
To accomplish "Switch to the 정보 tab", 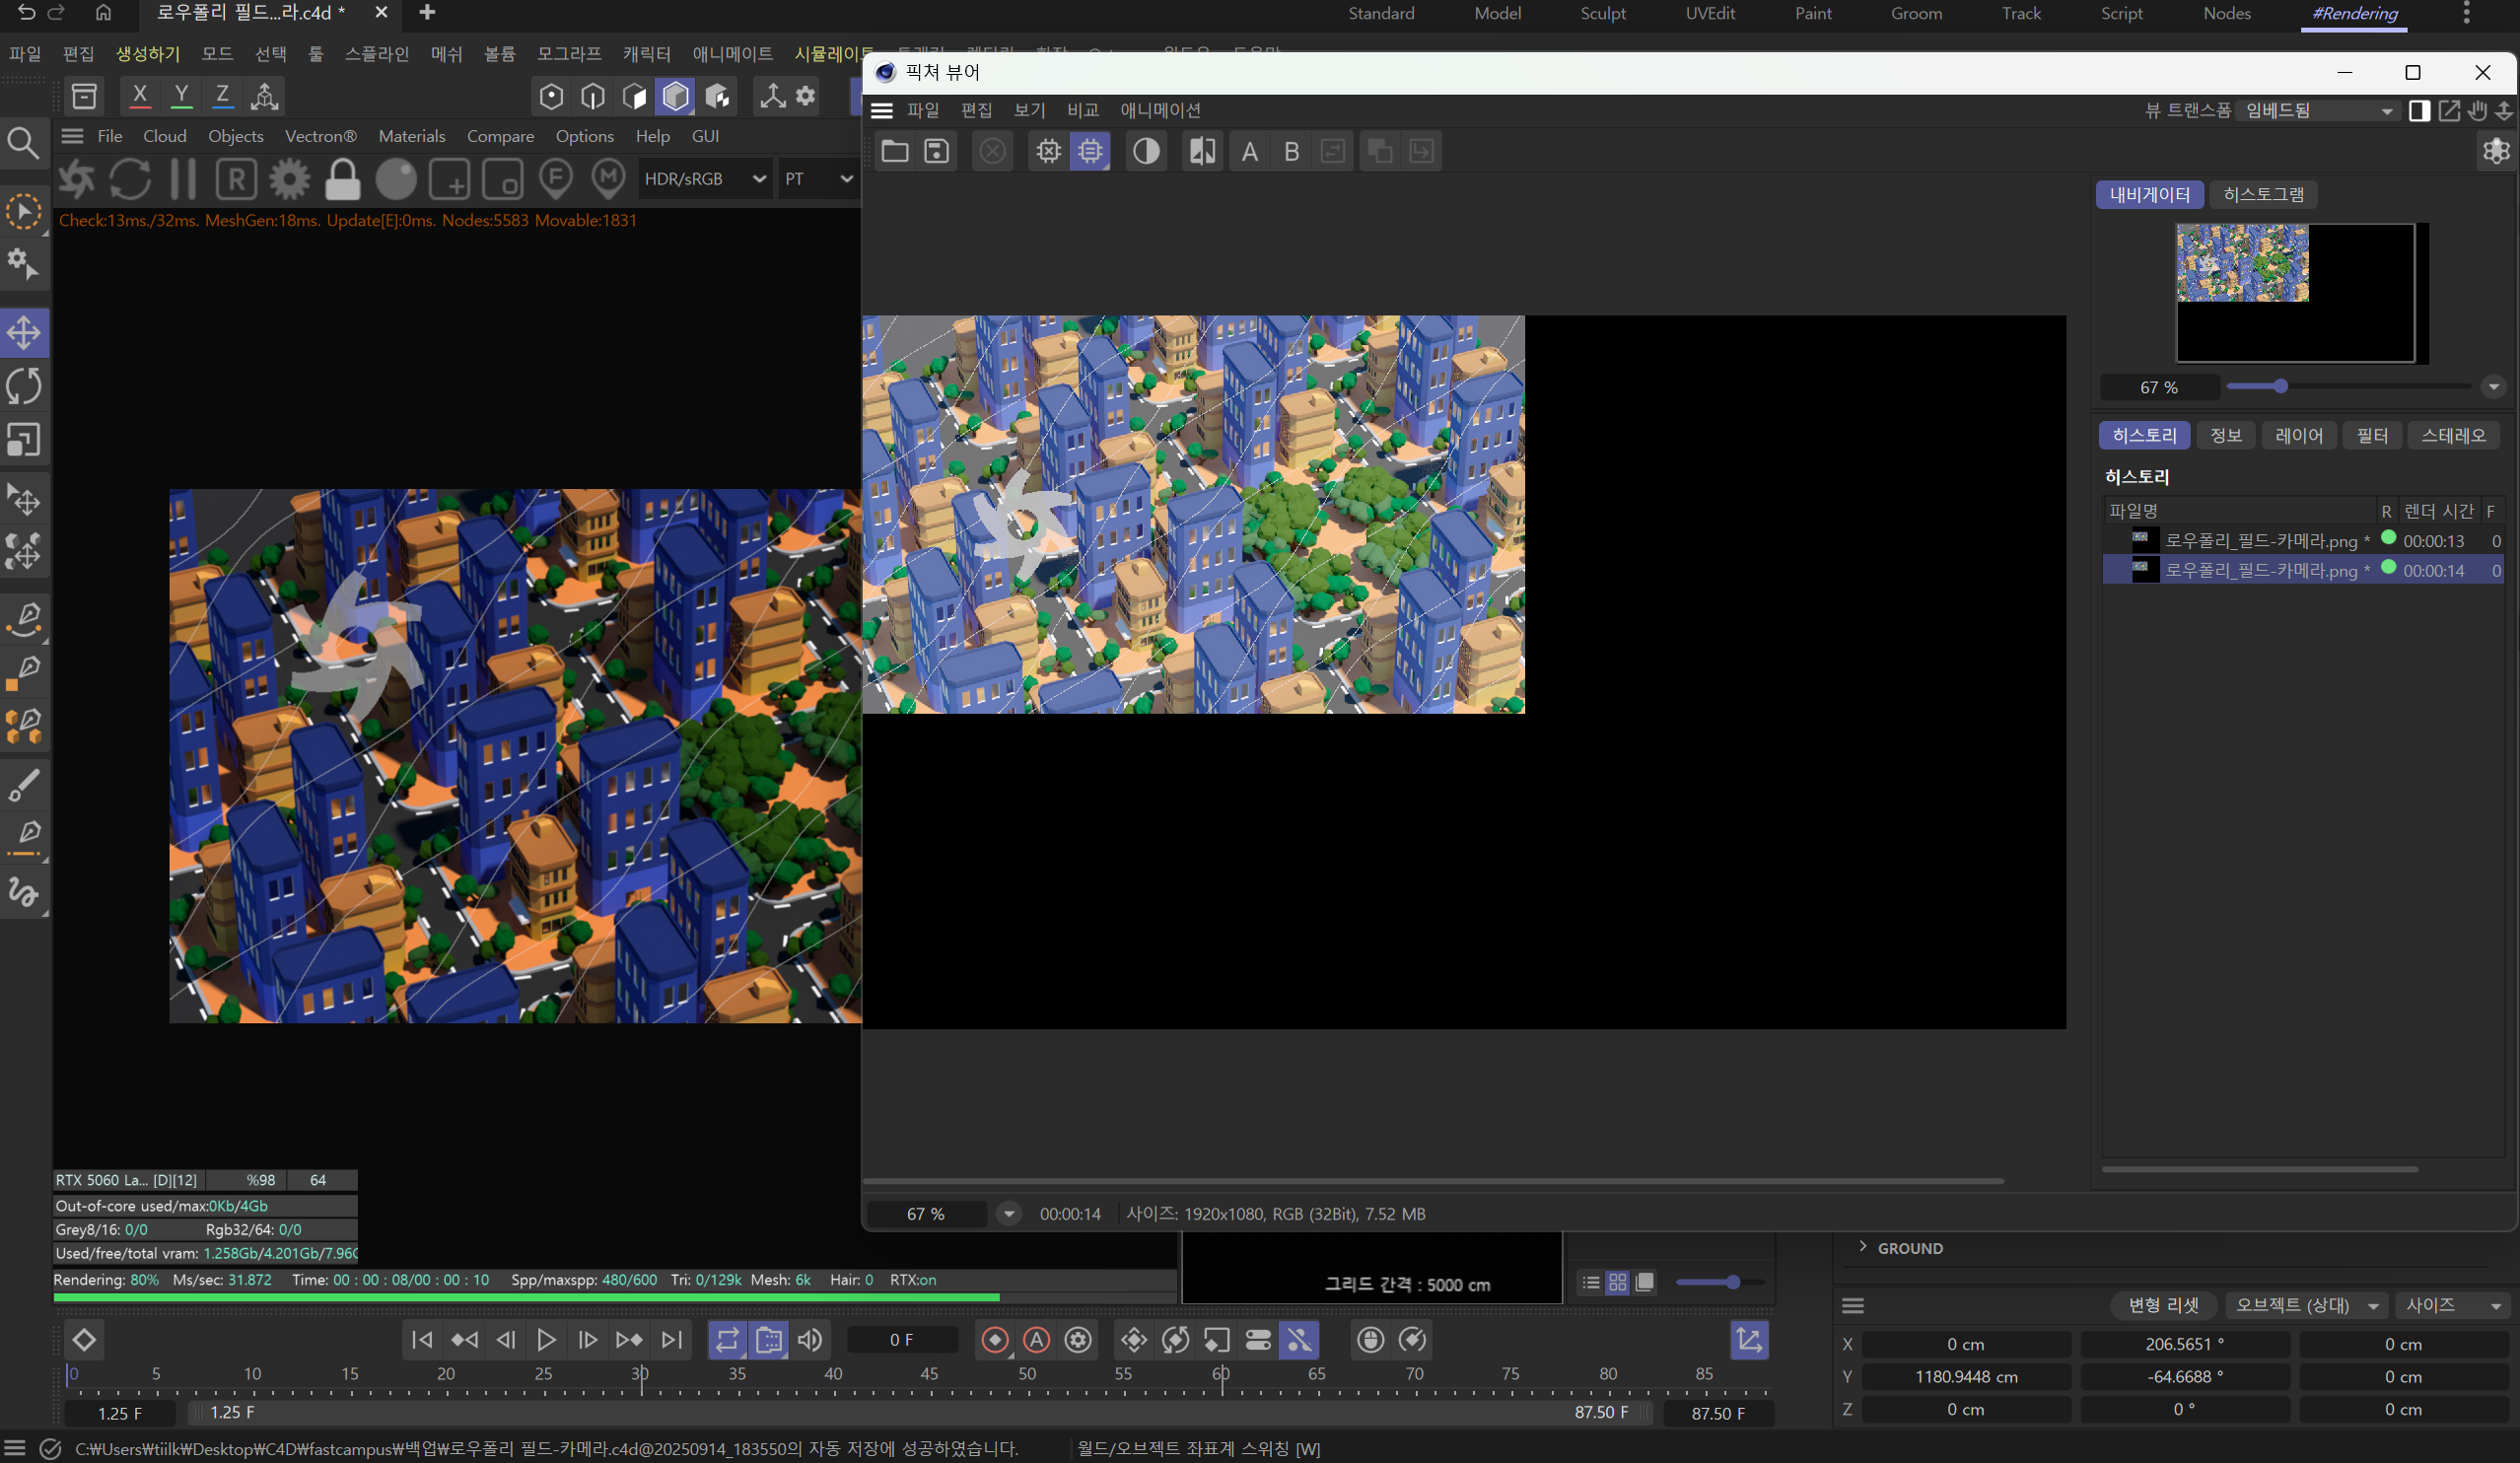I will pos(2225,435).
